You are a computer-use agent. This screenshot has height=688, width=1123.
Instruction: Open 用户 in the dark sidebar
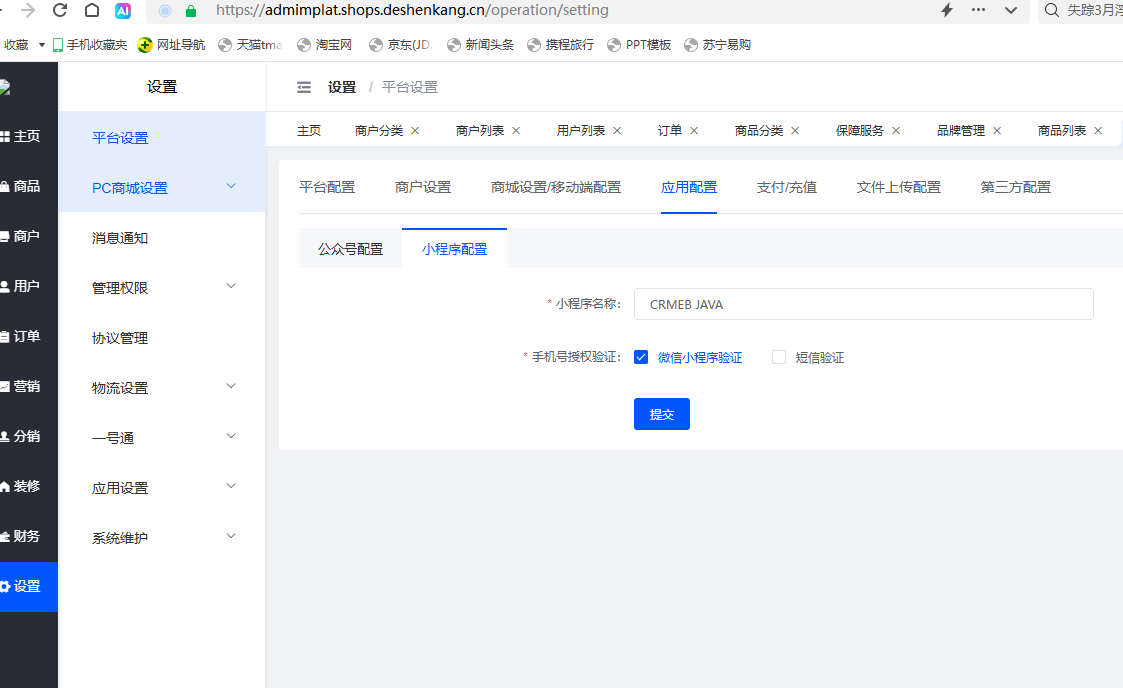coord(27,286)
